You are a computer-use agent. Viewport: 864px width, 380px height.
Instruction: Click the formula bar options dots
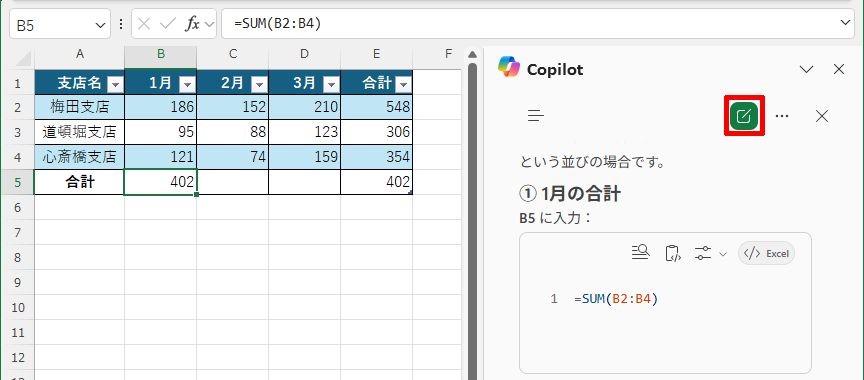pyautogui.click(x=121, y=24)
